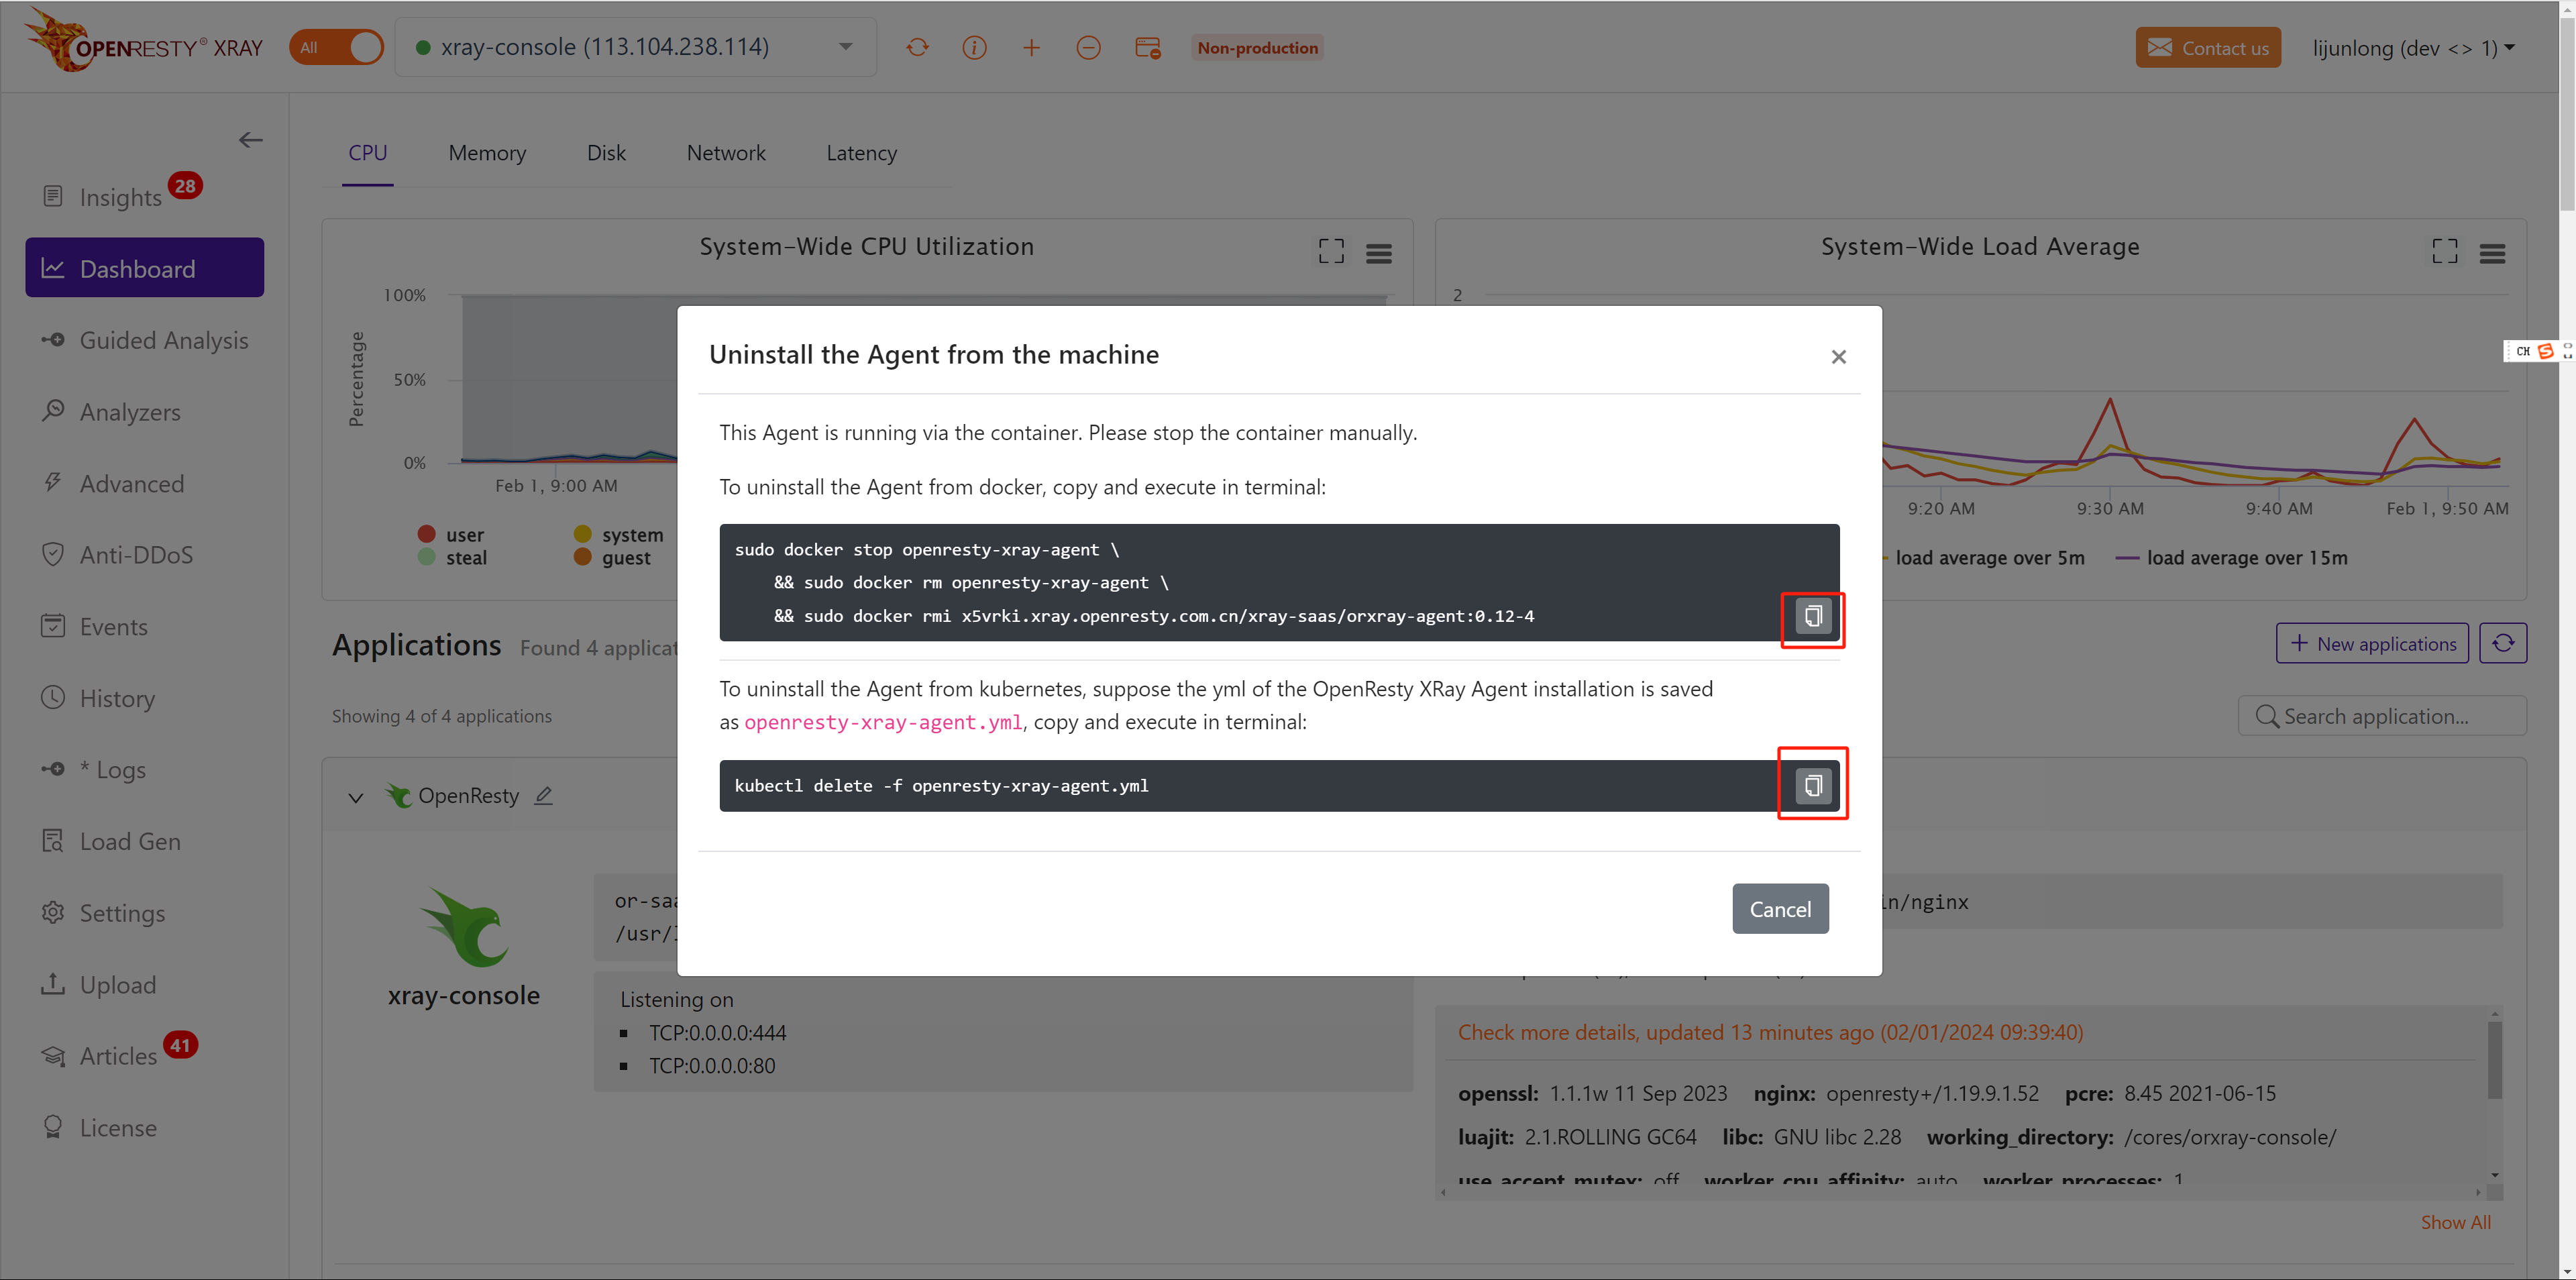Switch to the CPU tab
2576x1280 pixels.
coord(367,153)
